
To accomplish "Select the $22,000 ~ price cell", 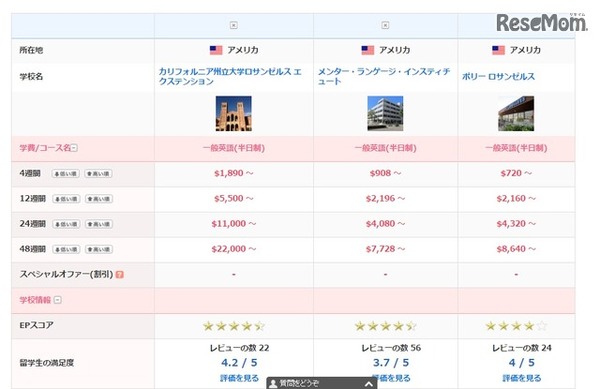I will [x=233, y=249].
